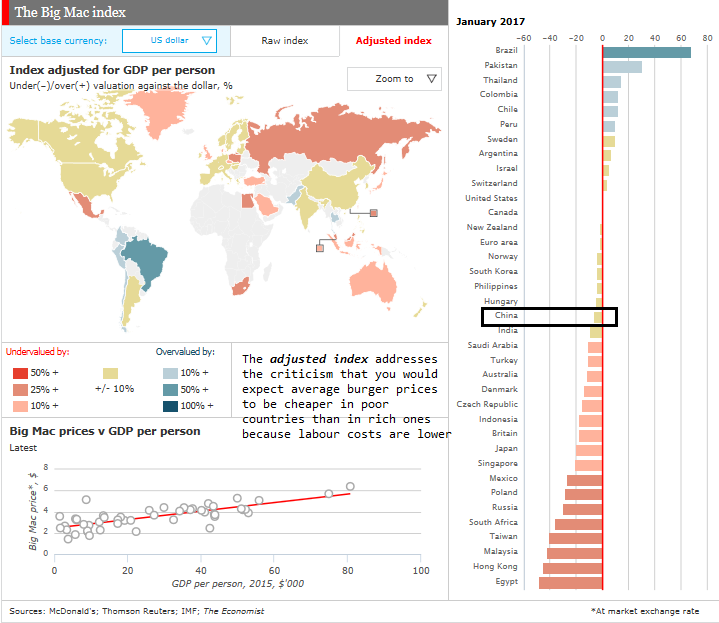
Task: Select the Brazil country label
Action: (x=506, y=50)
